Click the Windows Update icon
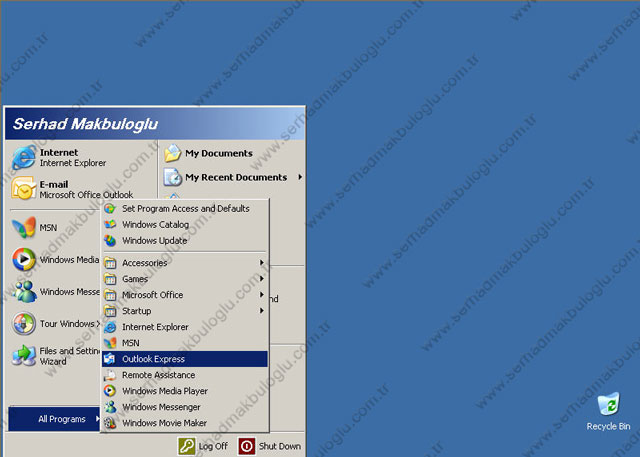 click(x=110, y=240)
